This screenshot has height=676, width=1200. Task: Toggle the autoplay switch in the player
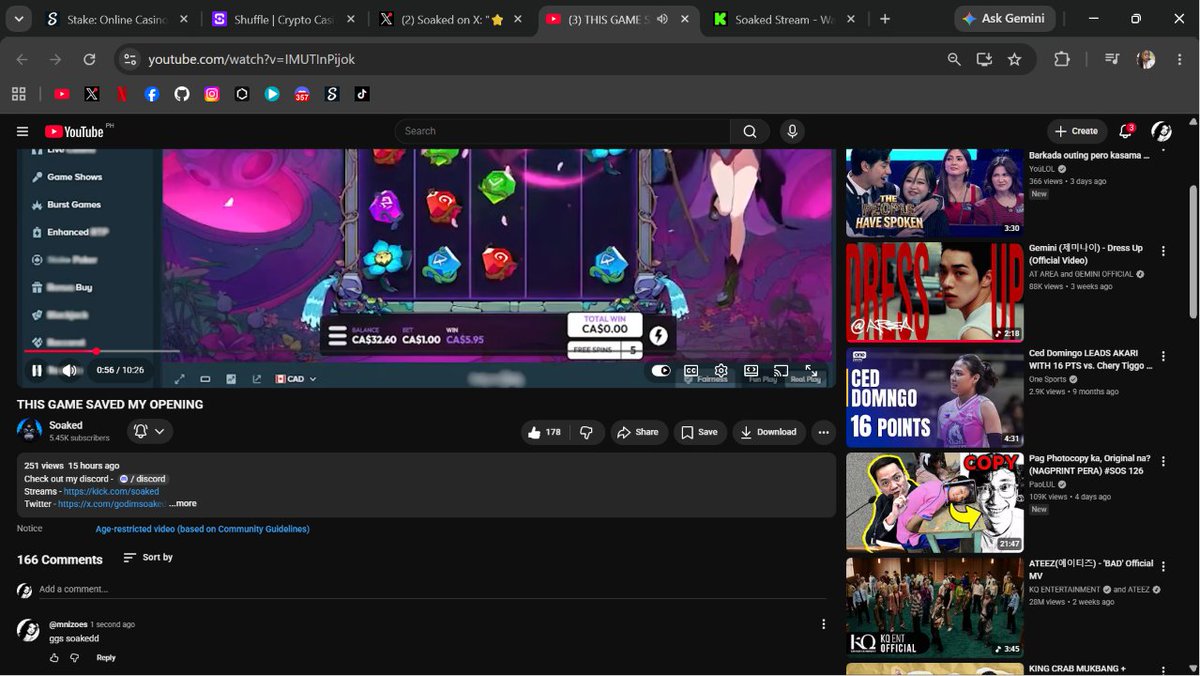(661, 371)
